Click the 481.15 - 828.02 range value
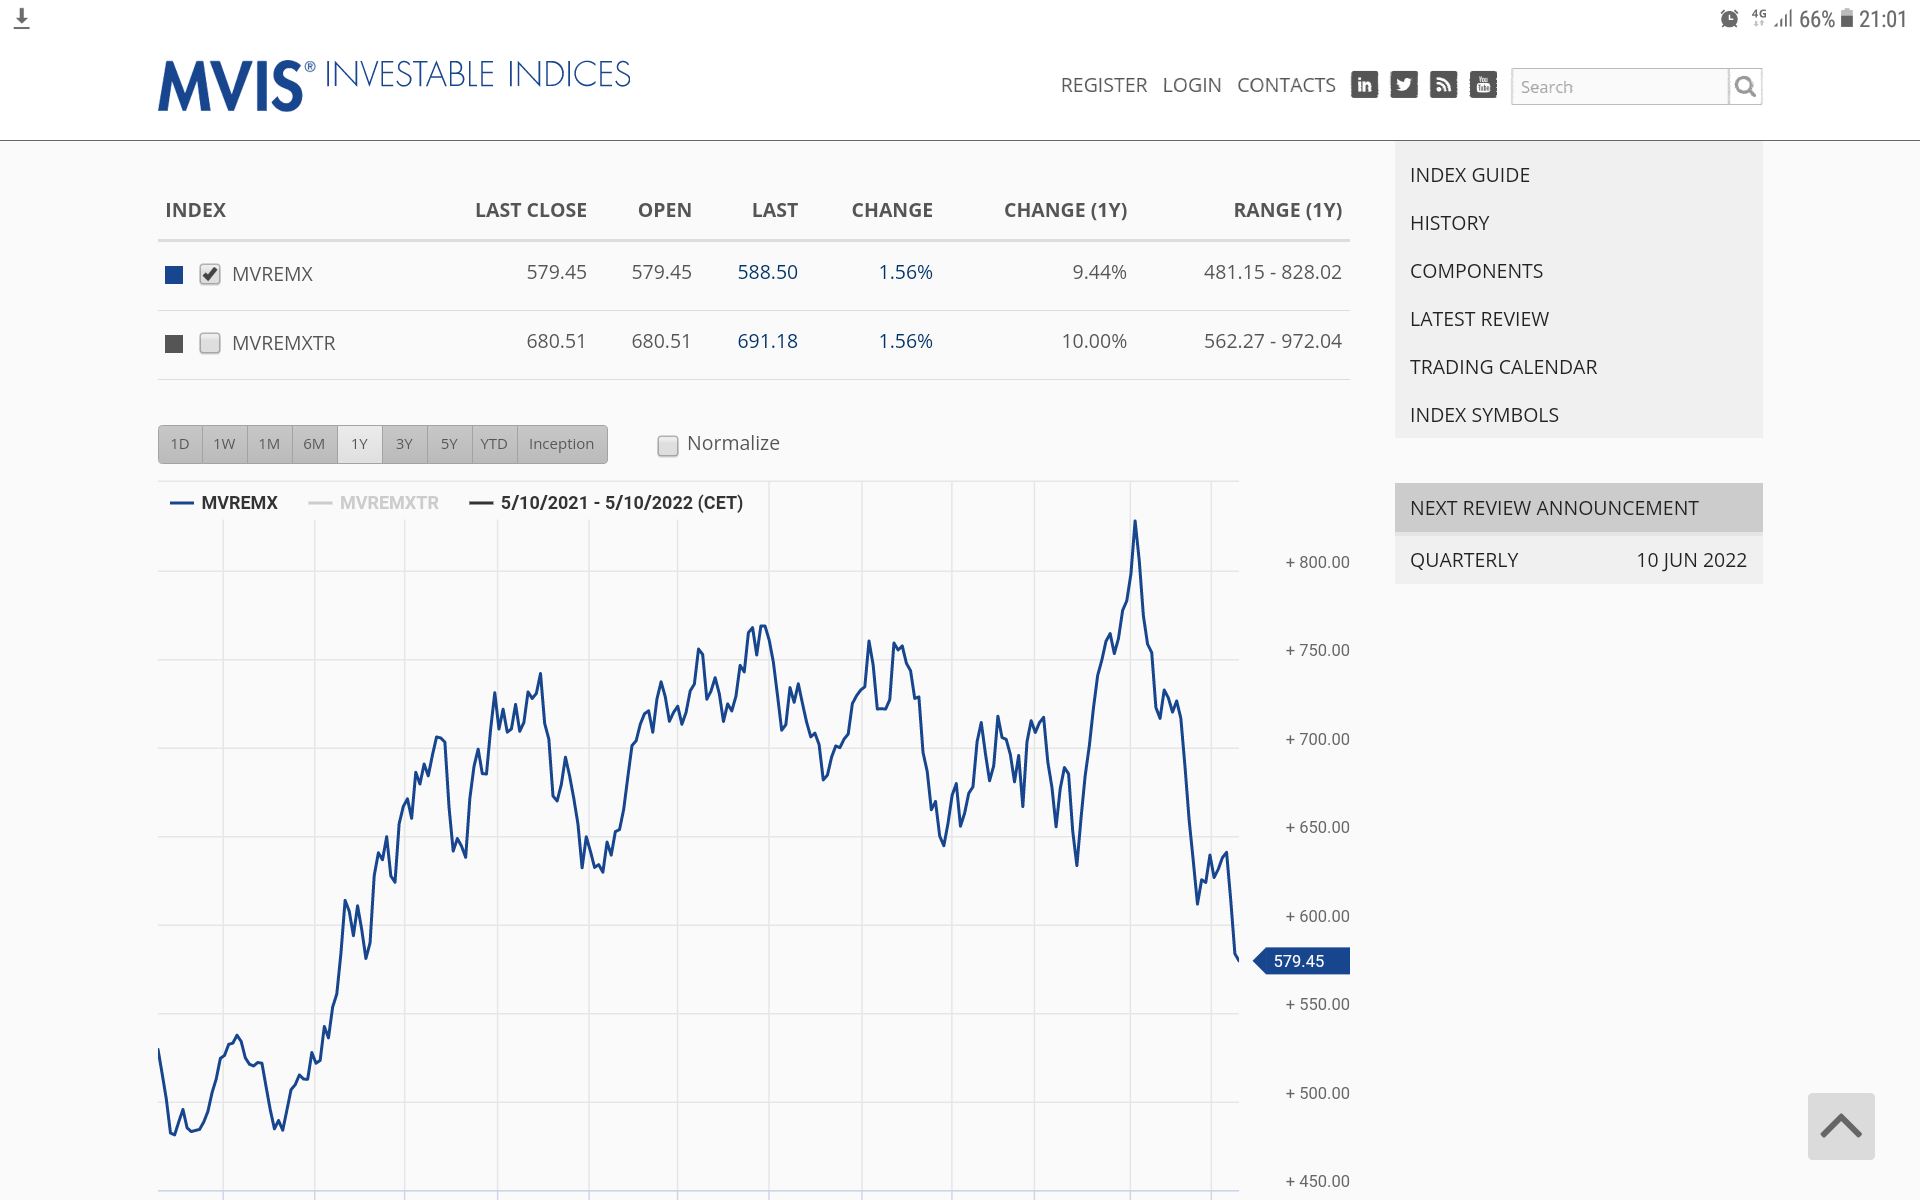The height and width of the screenshot is (1200, 1920). point(1273,272)
